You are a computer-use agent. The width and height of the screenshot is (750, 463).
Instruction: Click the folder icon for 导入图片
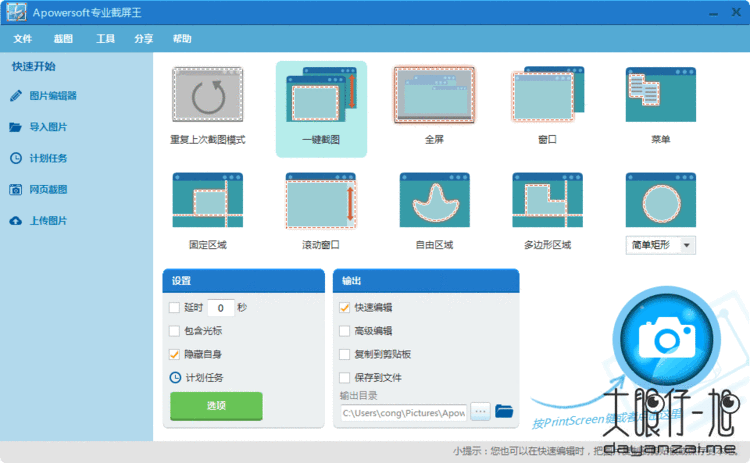(16, 127)
